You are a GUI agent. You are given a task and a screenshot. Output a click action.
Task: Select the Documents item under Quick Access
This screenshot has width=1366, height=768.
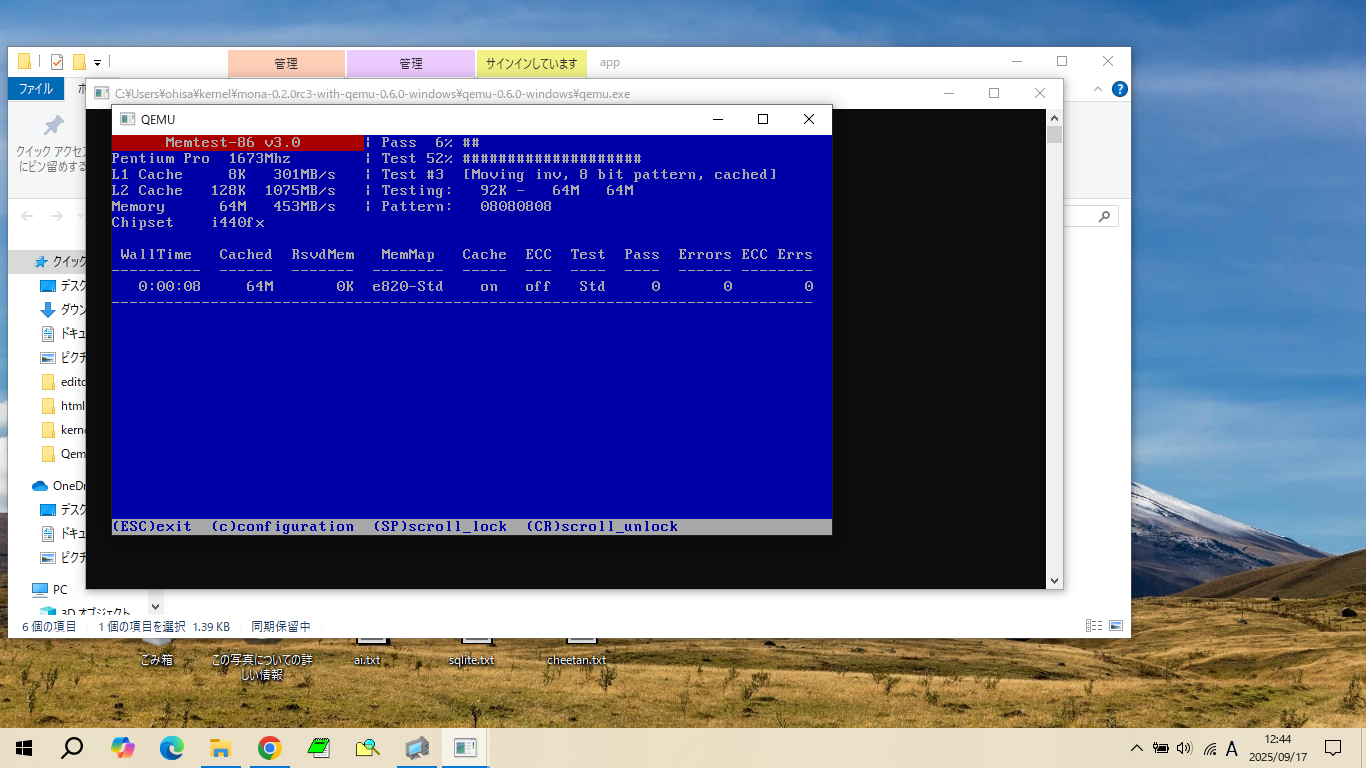coord(63,334)
